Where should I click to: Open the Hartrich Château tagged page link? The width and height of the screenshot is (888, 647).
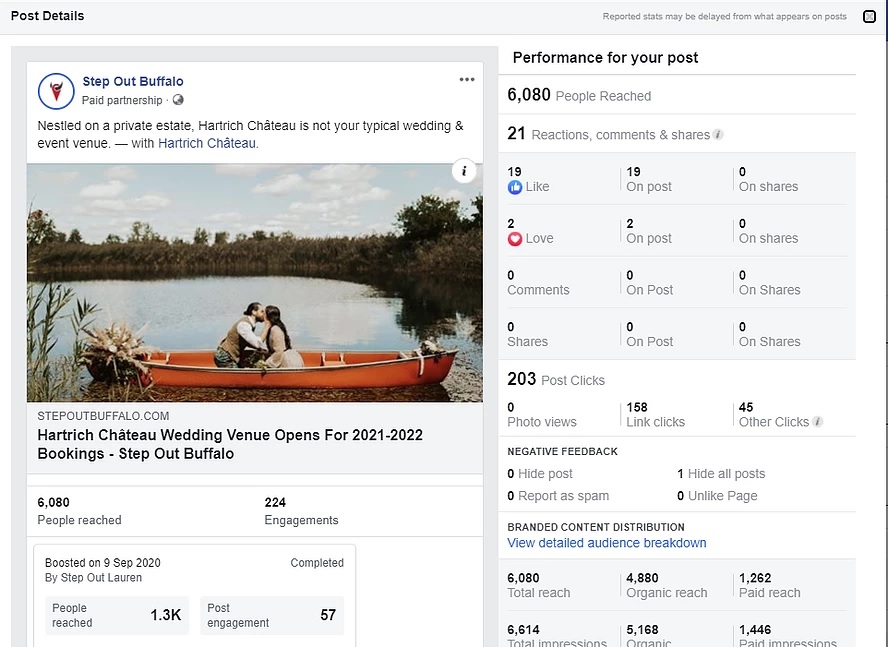pyautogui.click(x=208, y=143)
